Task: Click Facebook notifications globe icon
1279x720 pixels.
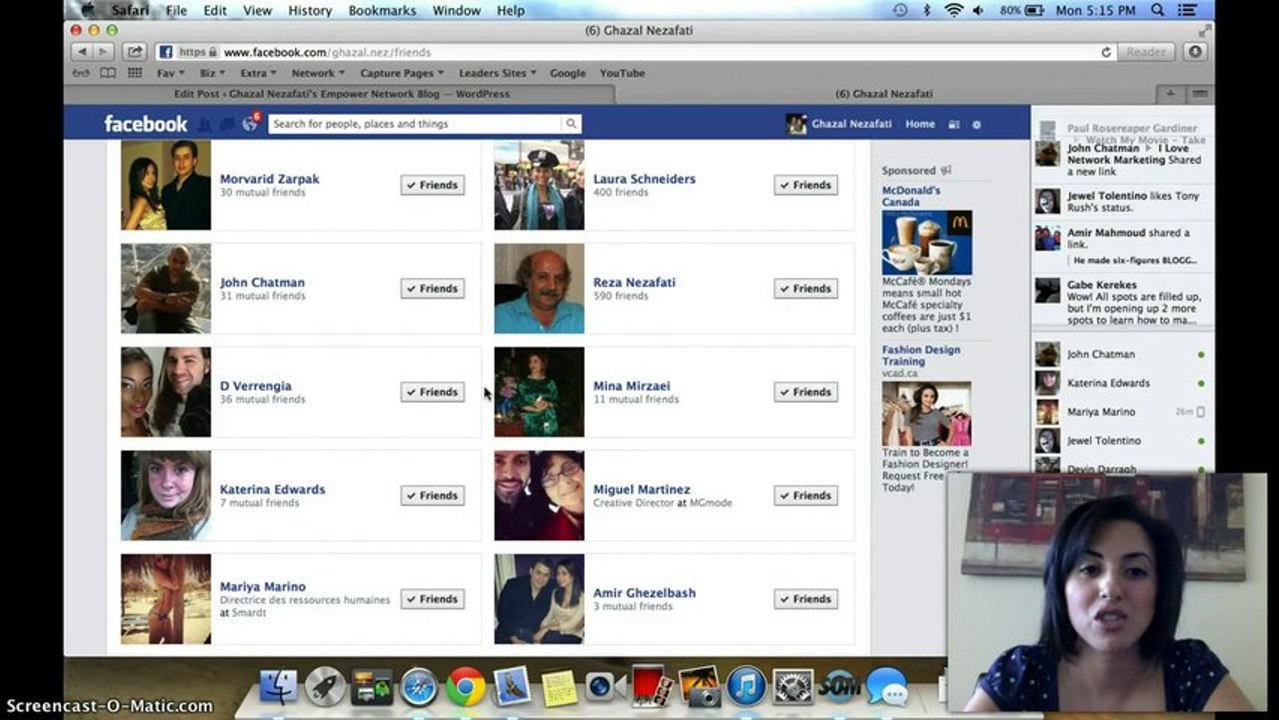Action: point(250,124)
